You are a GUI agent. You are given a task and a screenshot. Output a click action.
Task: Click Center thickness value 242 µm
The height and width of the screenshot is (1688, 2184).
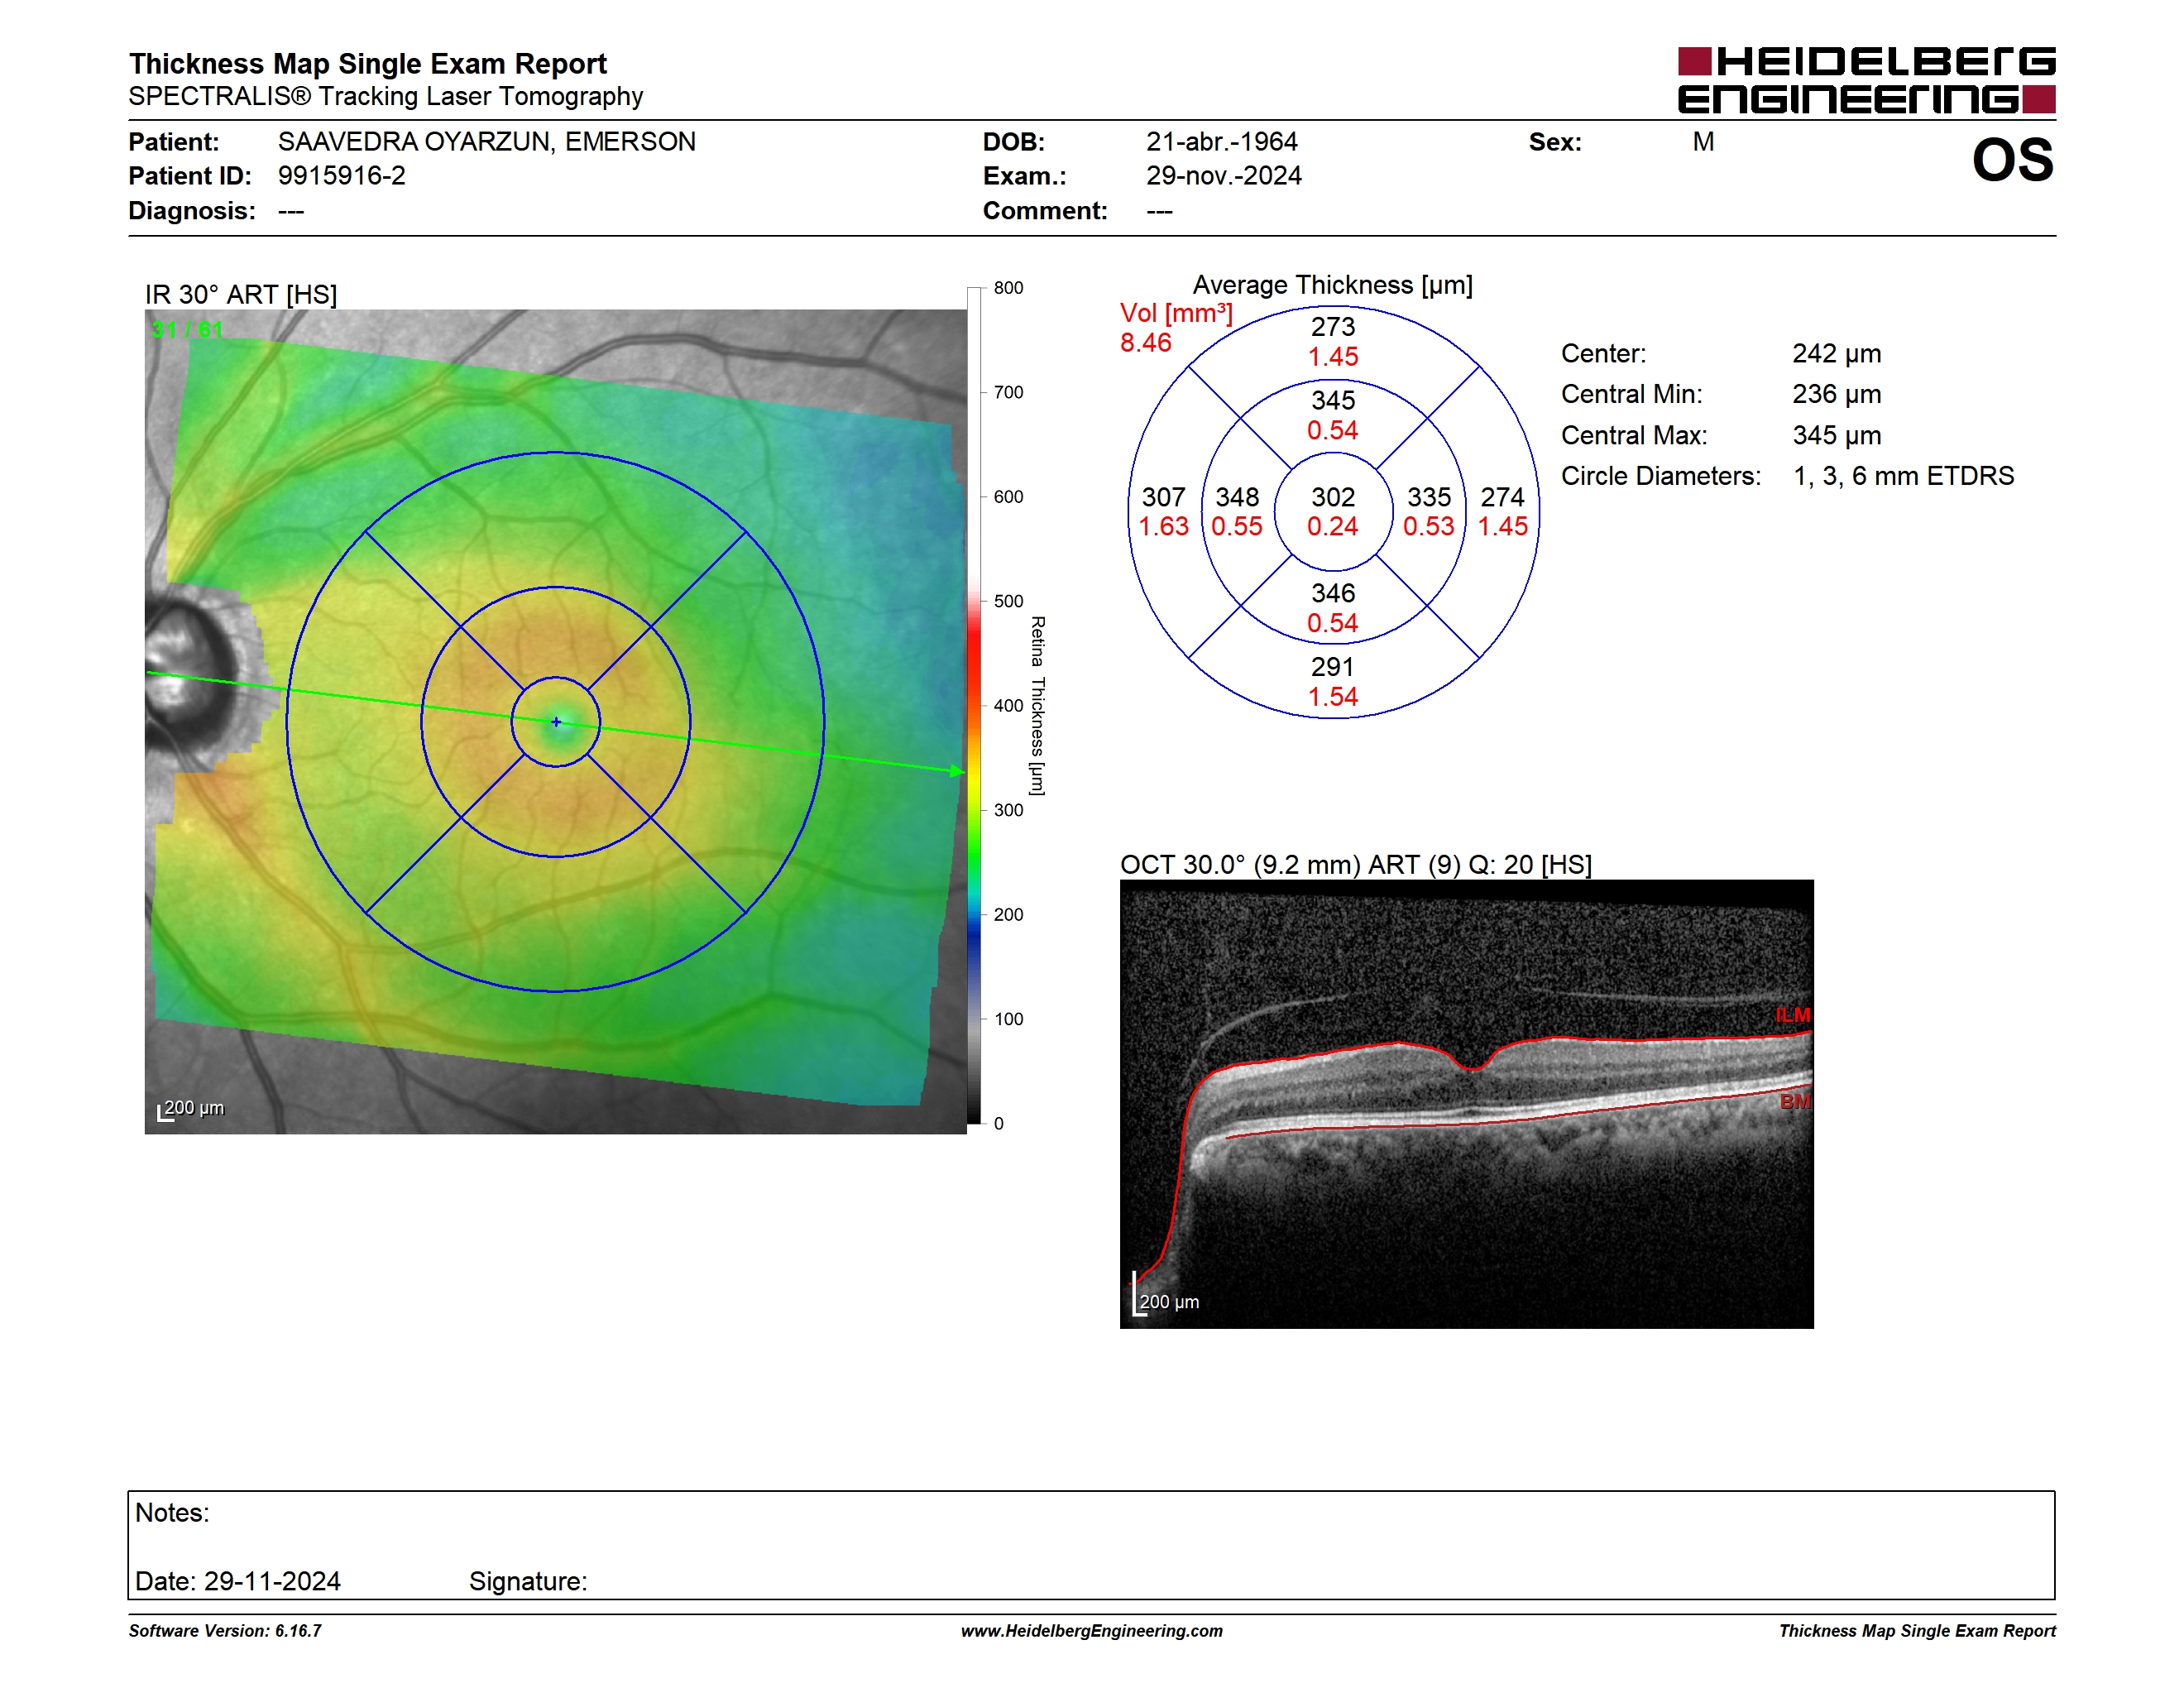1836,354
